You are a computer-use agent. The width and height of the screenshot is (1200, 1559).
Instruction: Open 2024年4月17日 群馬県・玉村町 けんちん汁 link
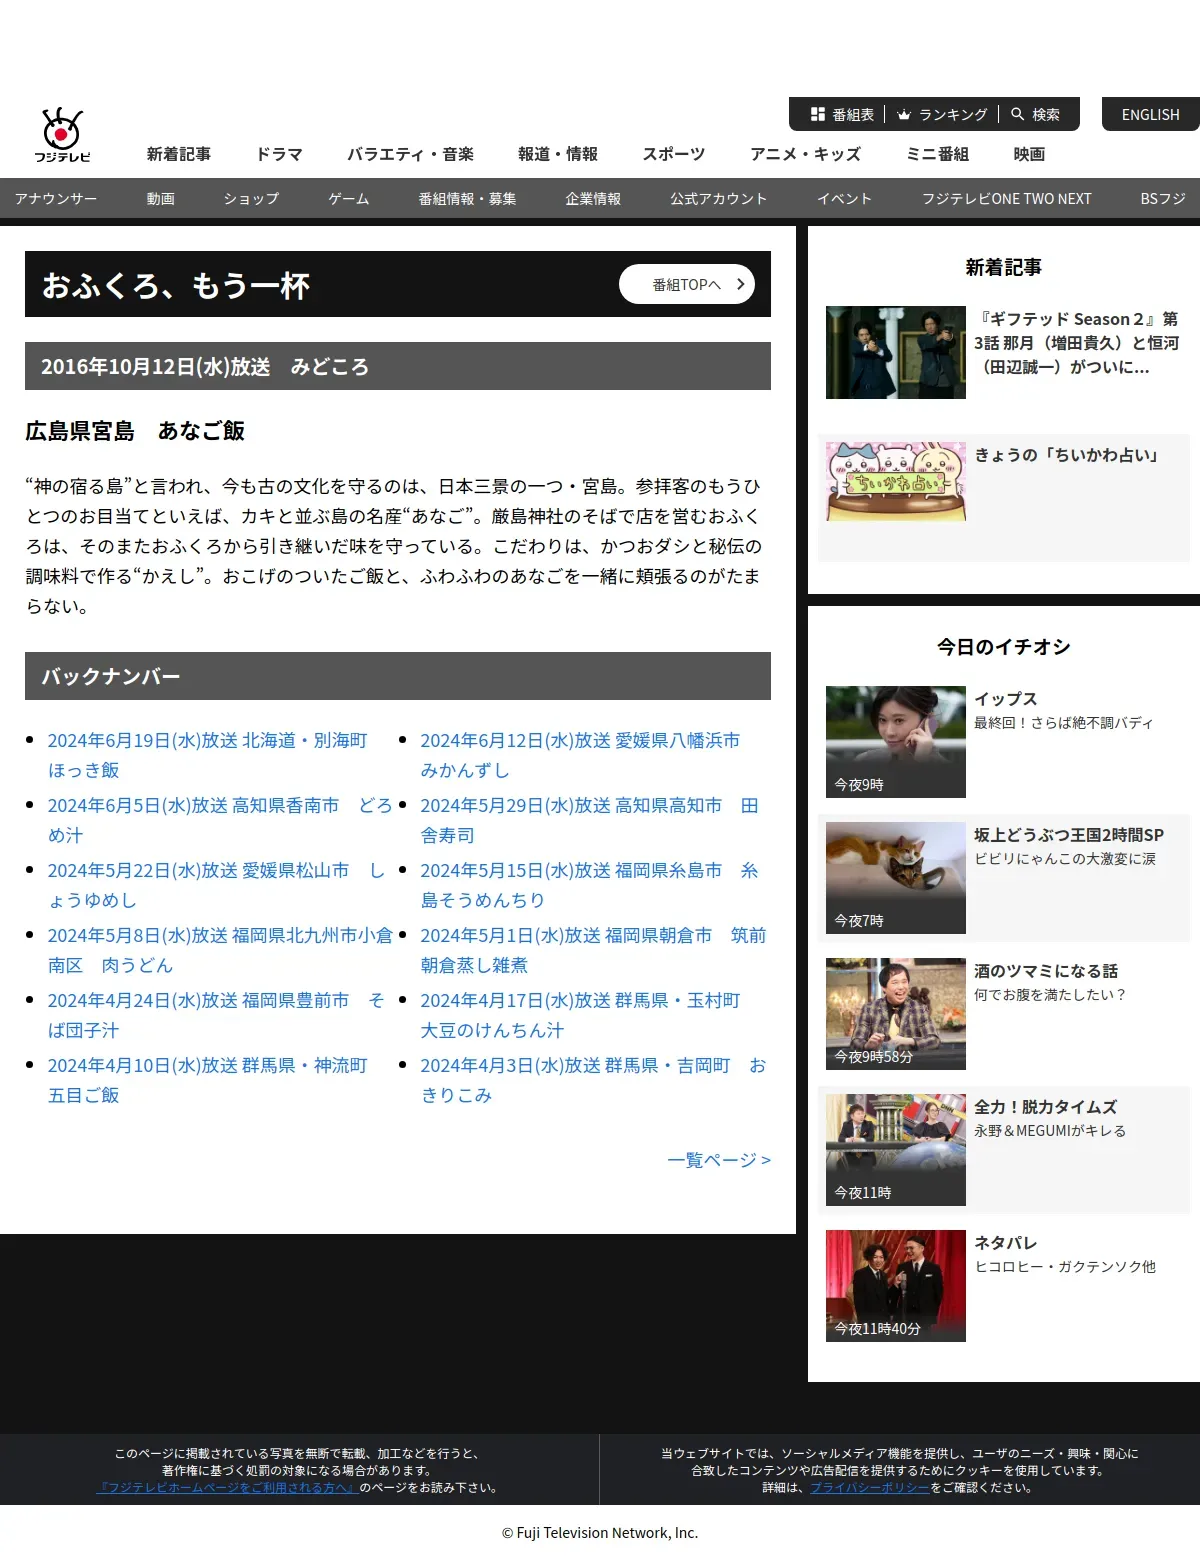(x=580, y=1015)
